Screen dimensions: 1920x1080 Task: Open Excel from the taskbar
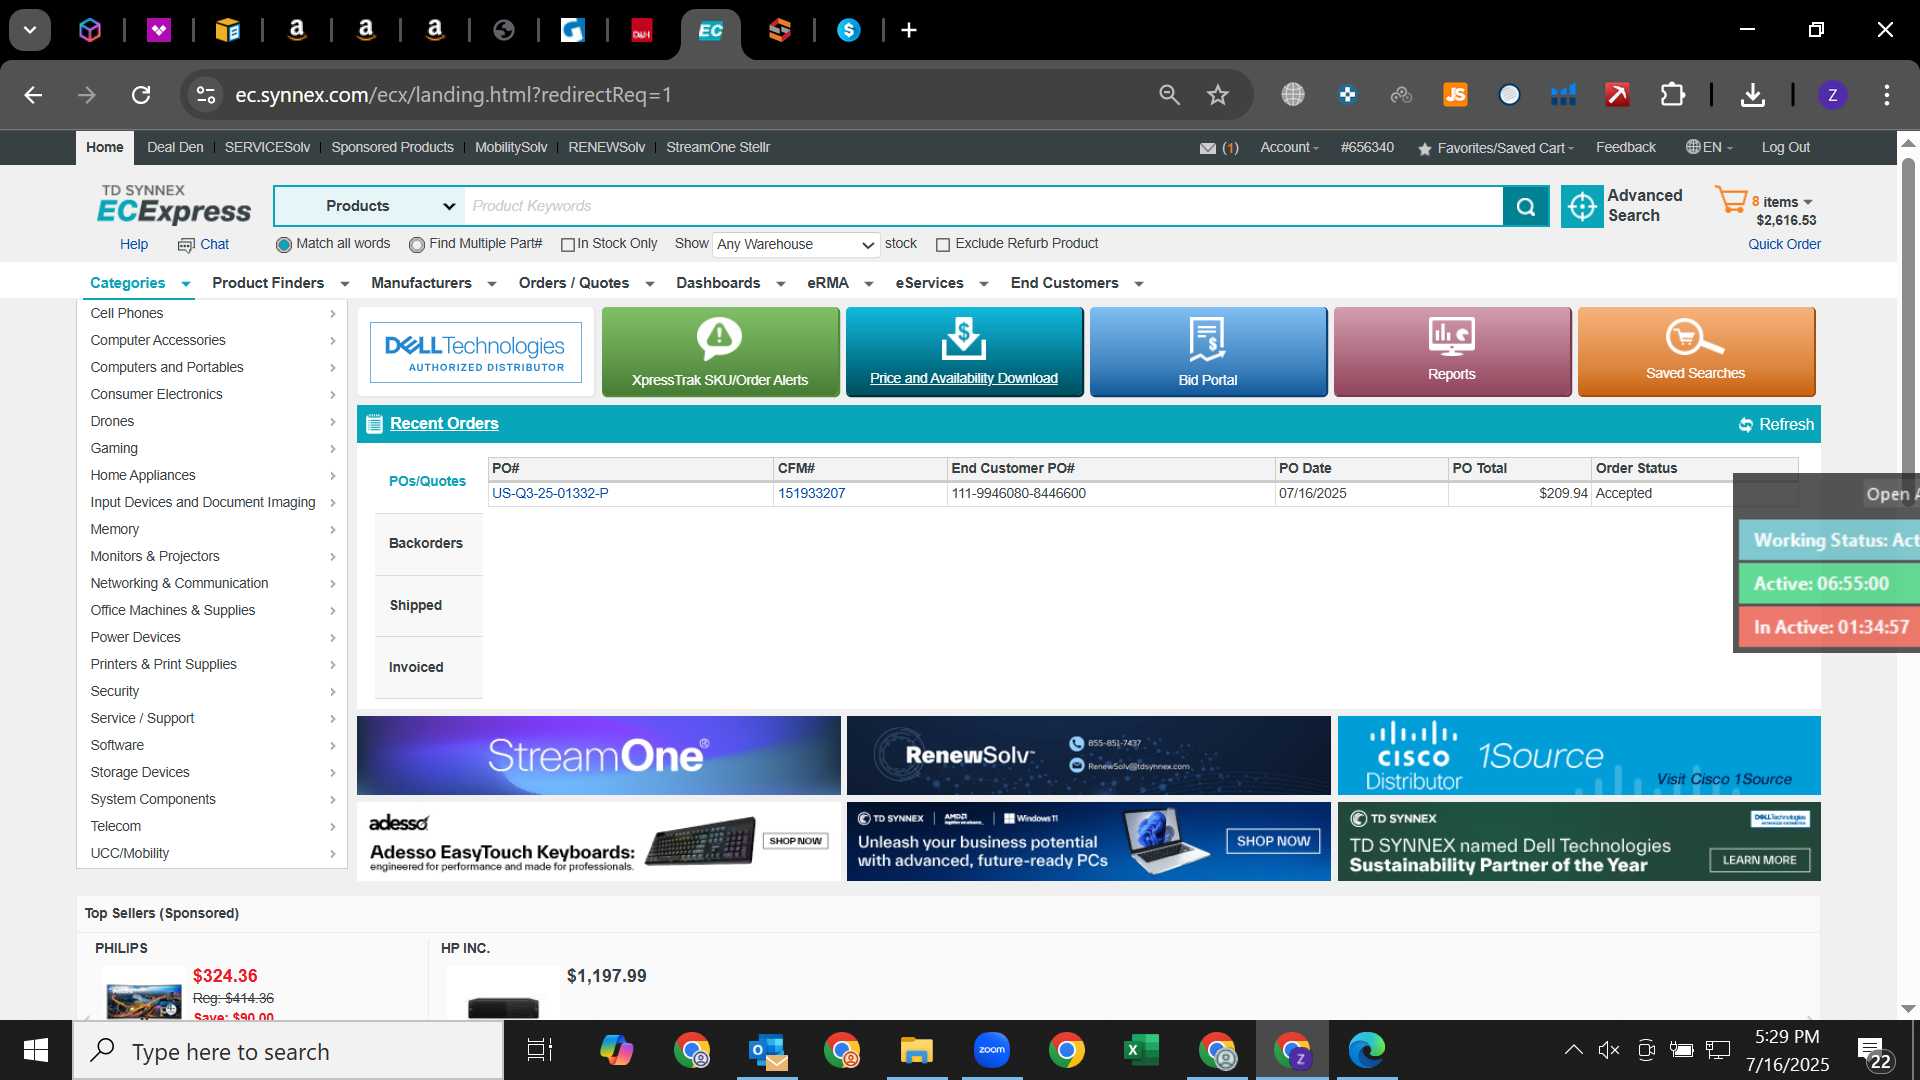[1141, 1050]
